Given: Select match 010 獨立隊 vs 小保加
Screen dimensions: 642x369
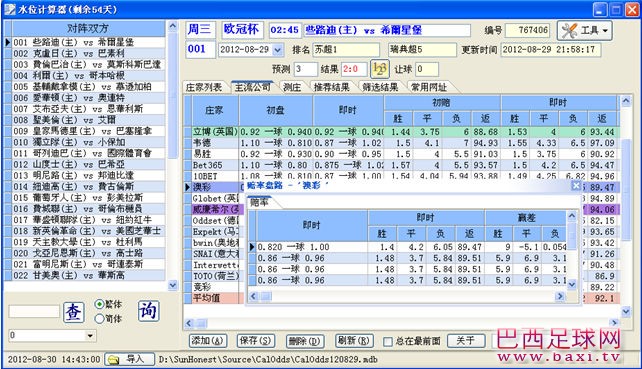Looking at the screenshot, I should tap(89, 142).
